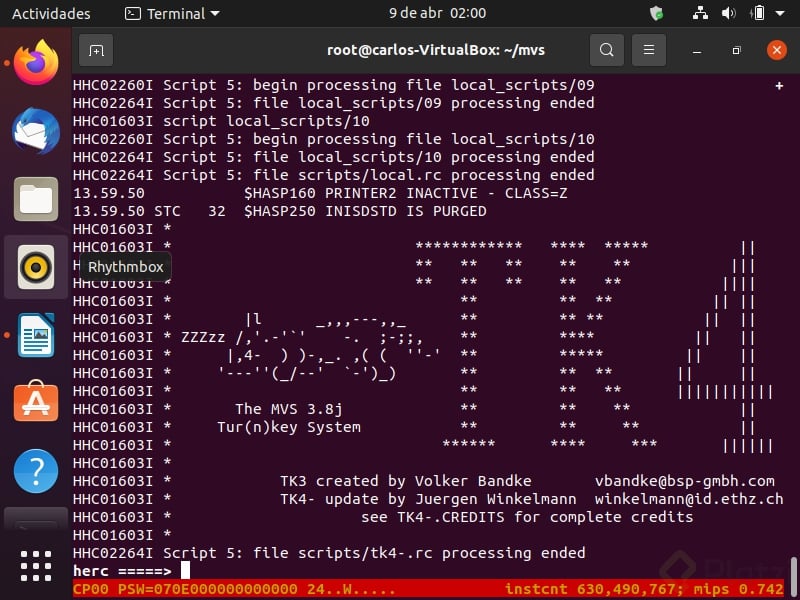Click the text winkelmann@id.ethz.ch
Image resolution: width=800 pixels, height=600 pixels.
tap(689, 498)
